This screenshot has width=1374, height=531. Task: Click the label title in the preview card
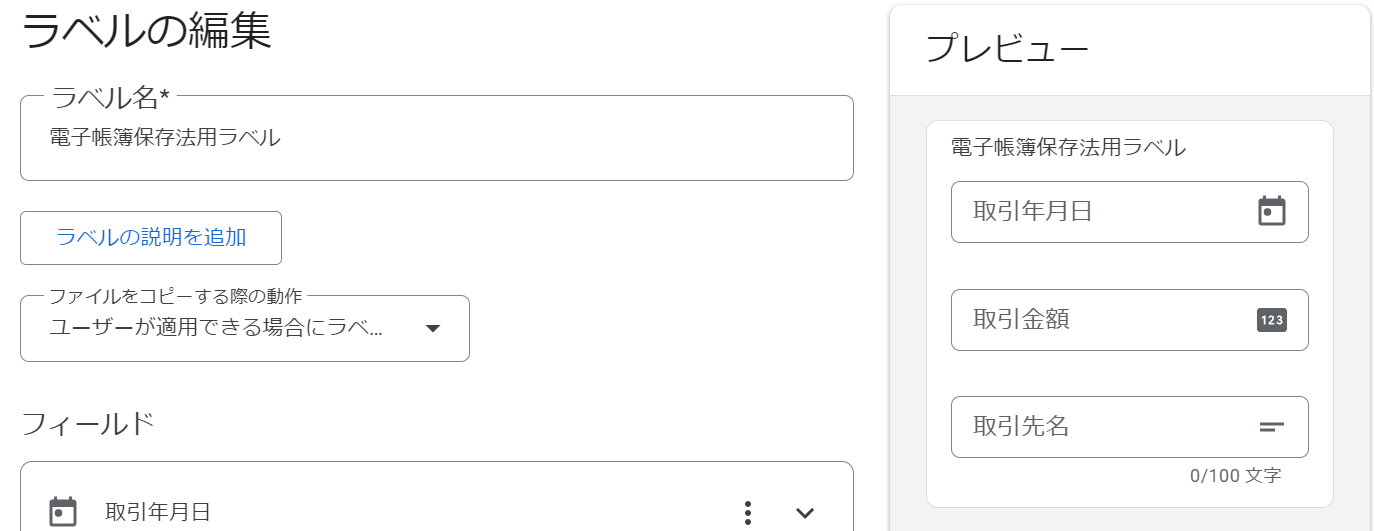1068,148
